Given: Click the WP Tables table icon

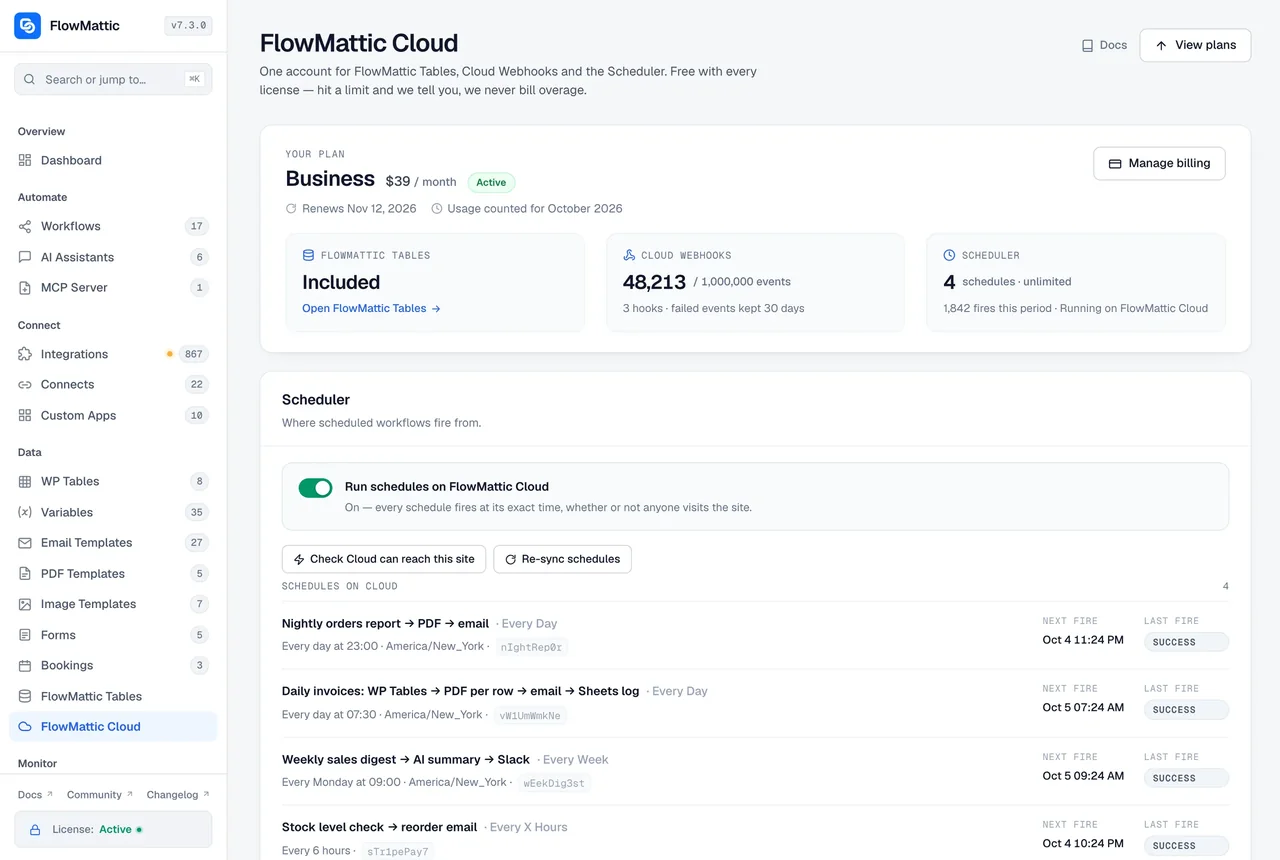Looking at the screenshot, I should coord(25,481).
